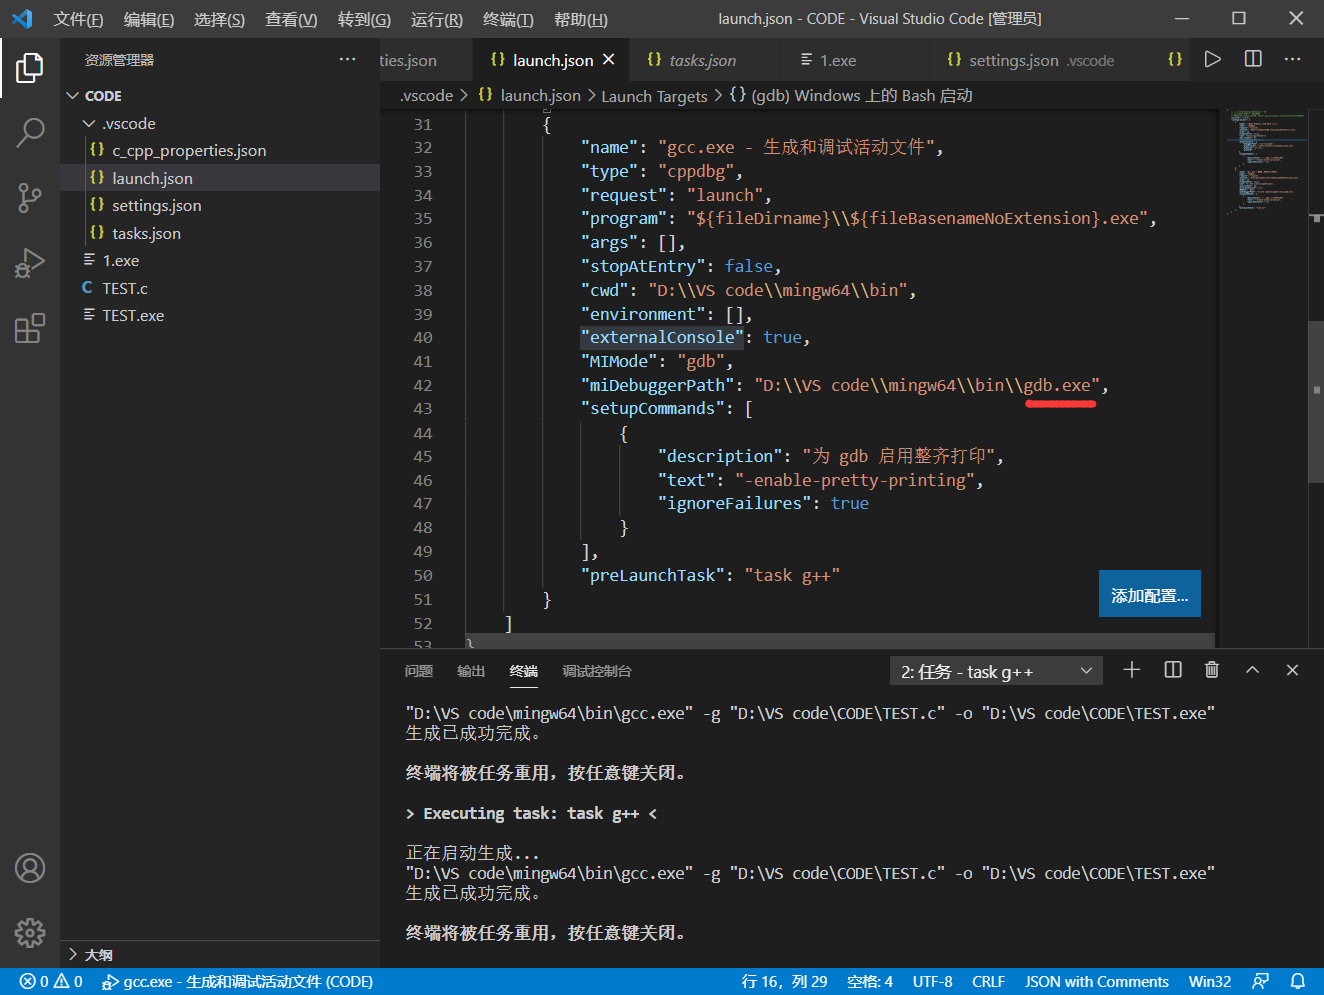Open the notifications bell icon
This screenshot has width=1324, height=995.
click(x=1297, y=982)
